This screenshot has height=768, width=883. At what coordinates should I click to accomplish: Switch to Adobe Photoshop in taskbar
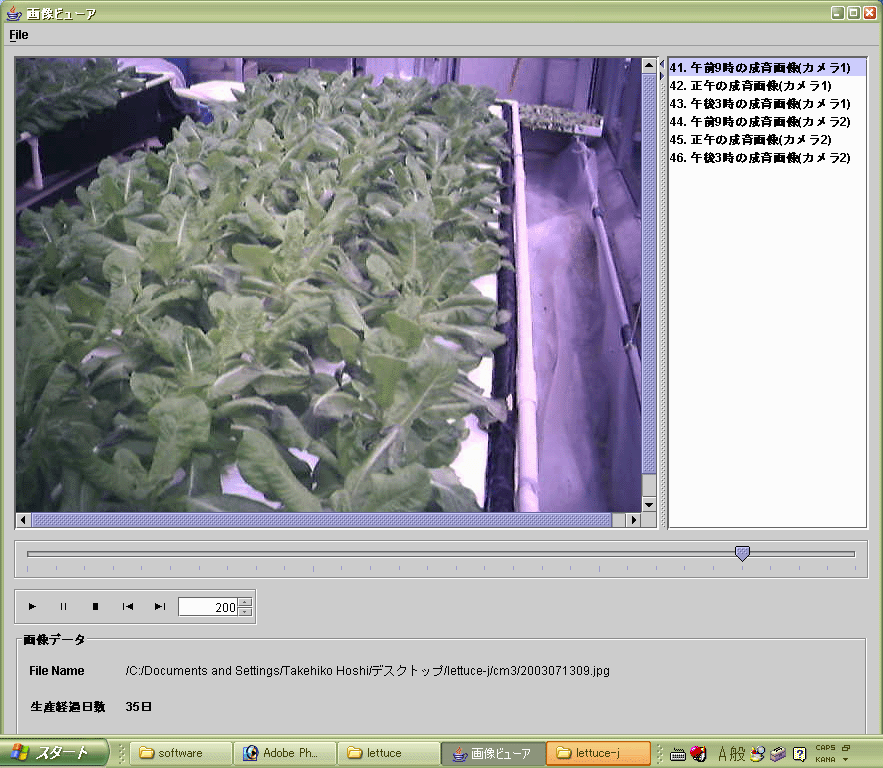coord(283,753)
